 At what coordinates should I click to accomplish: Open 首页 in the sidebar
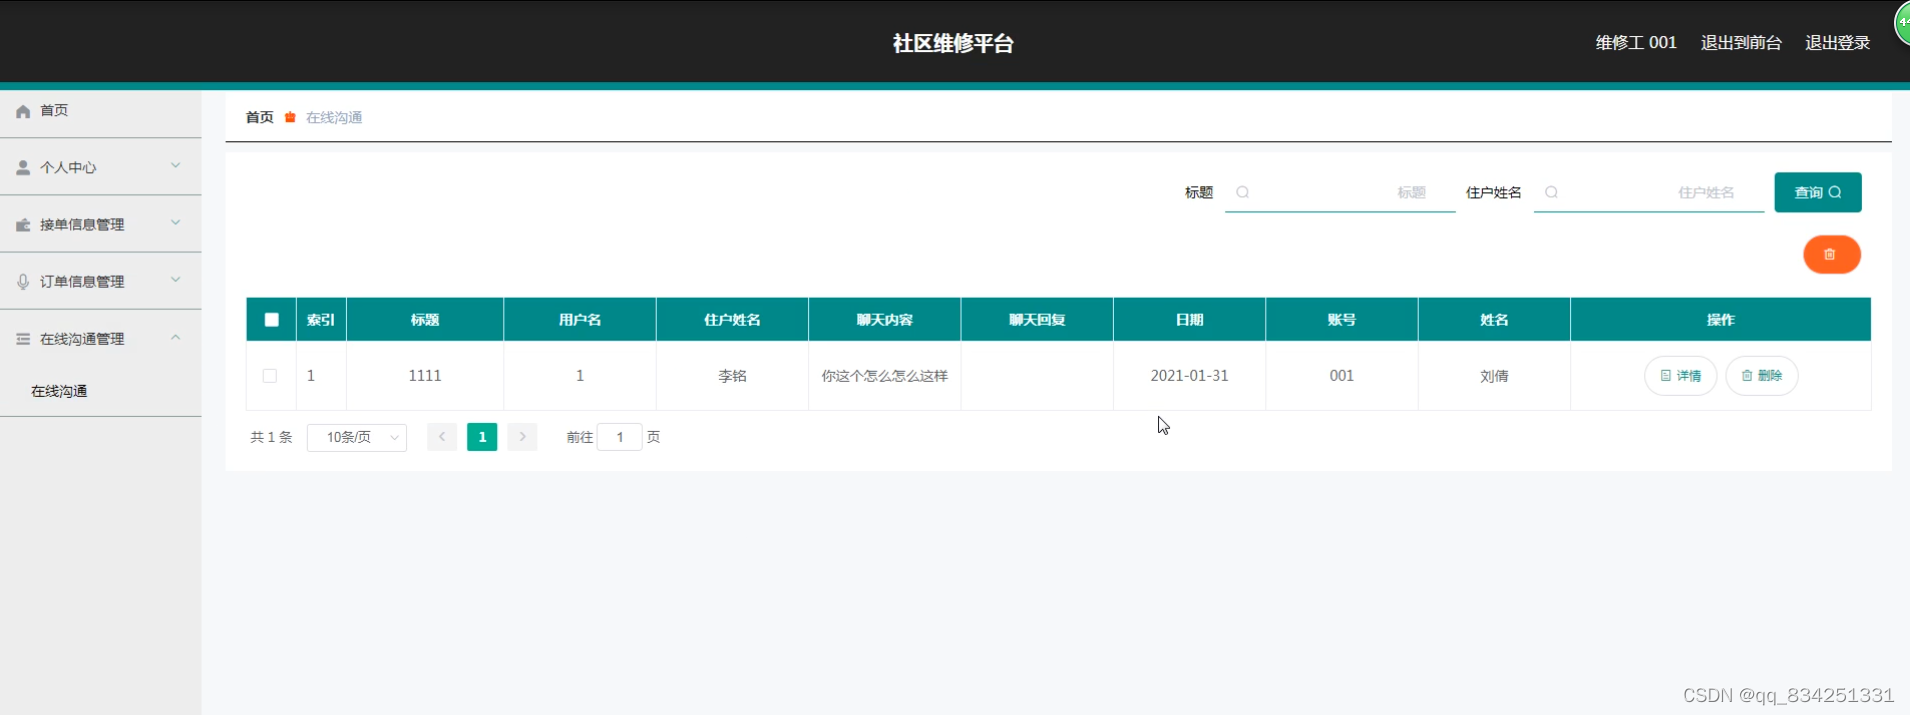(100, 111)
